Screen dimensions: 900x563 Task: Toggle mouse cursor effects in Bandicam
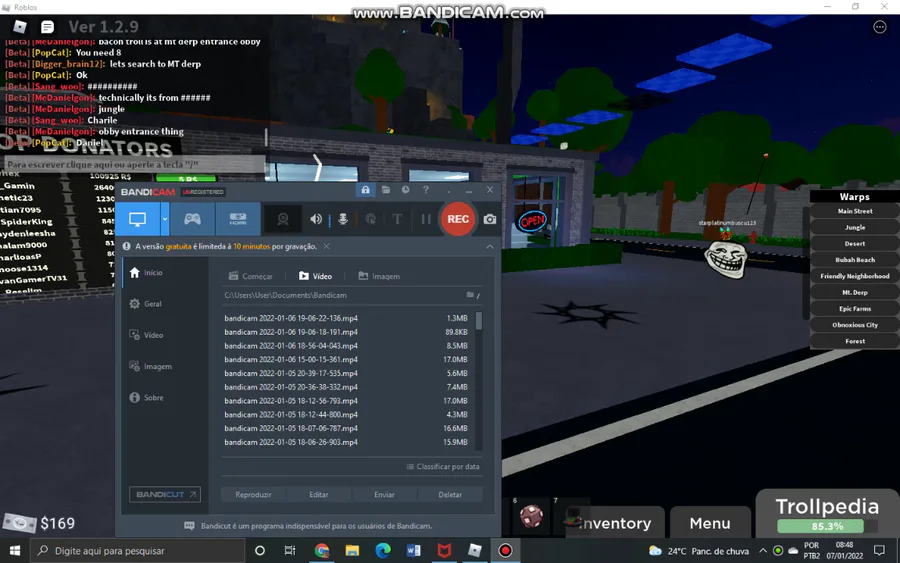click(x=370, y=219)
